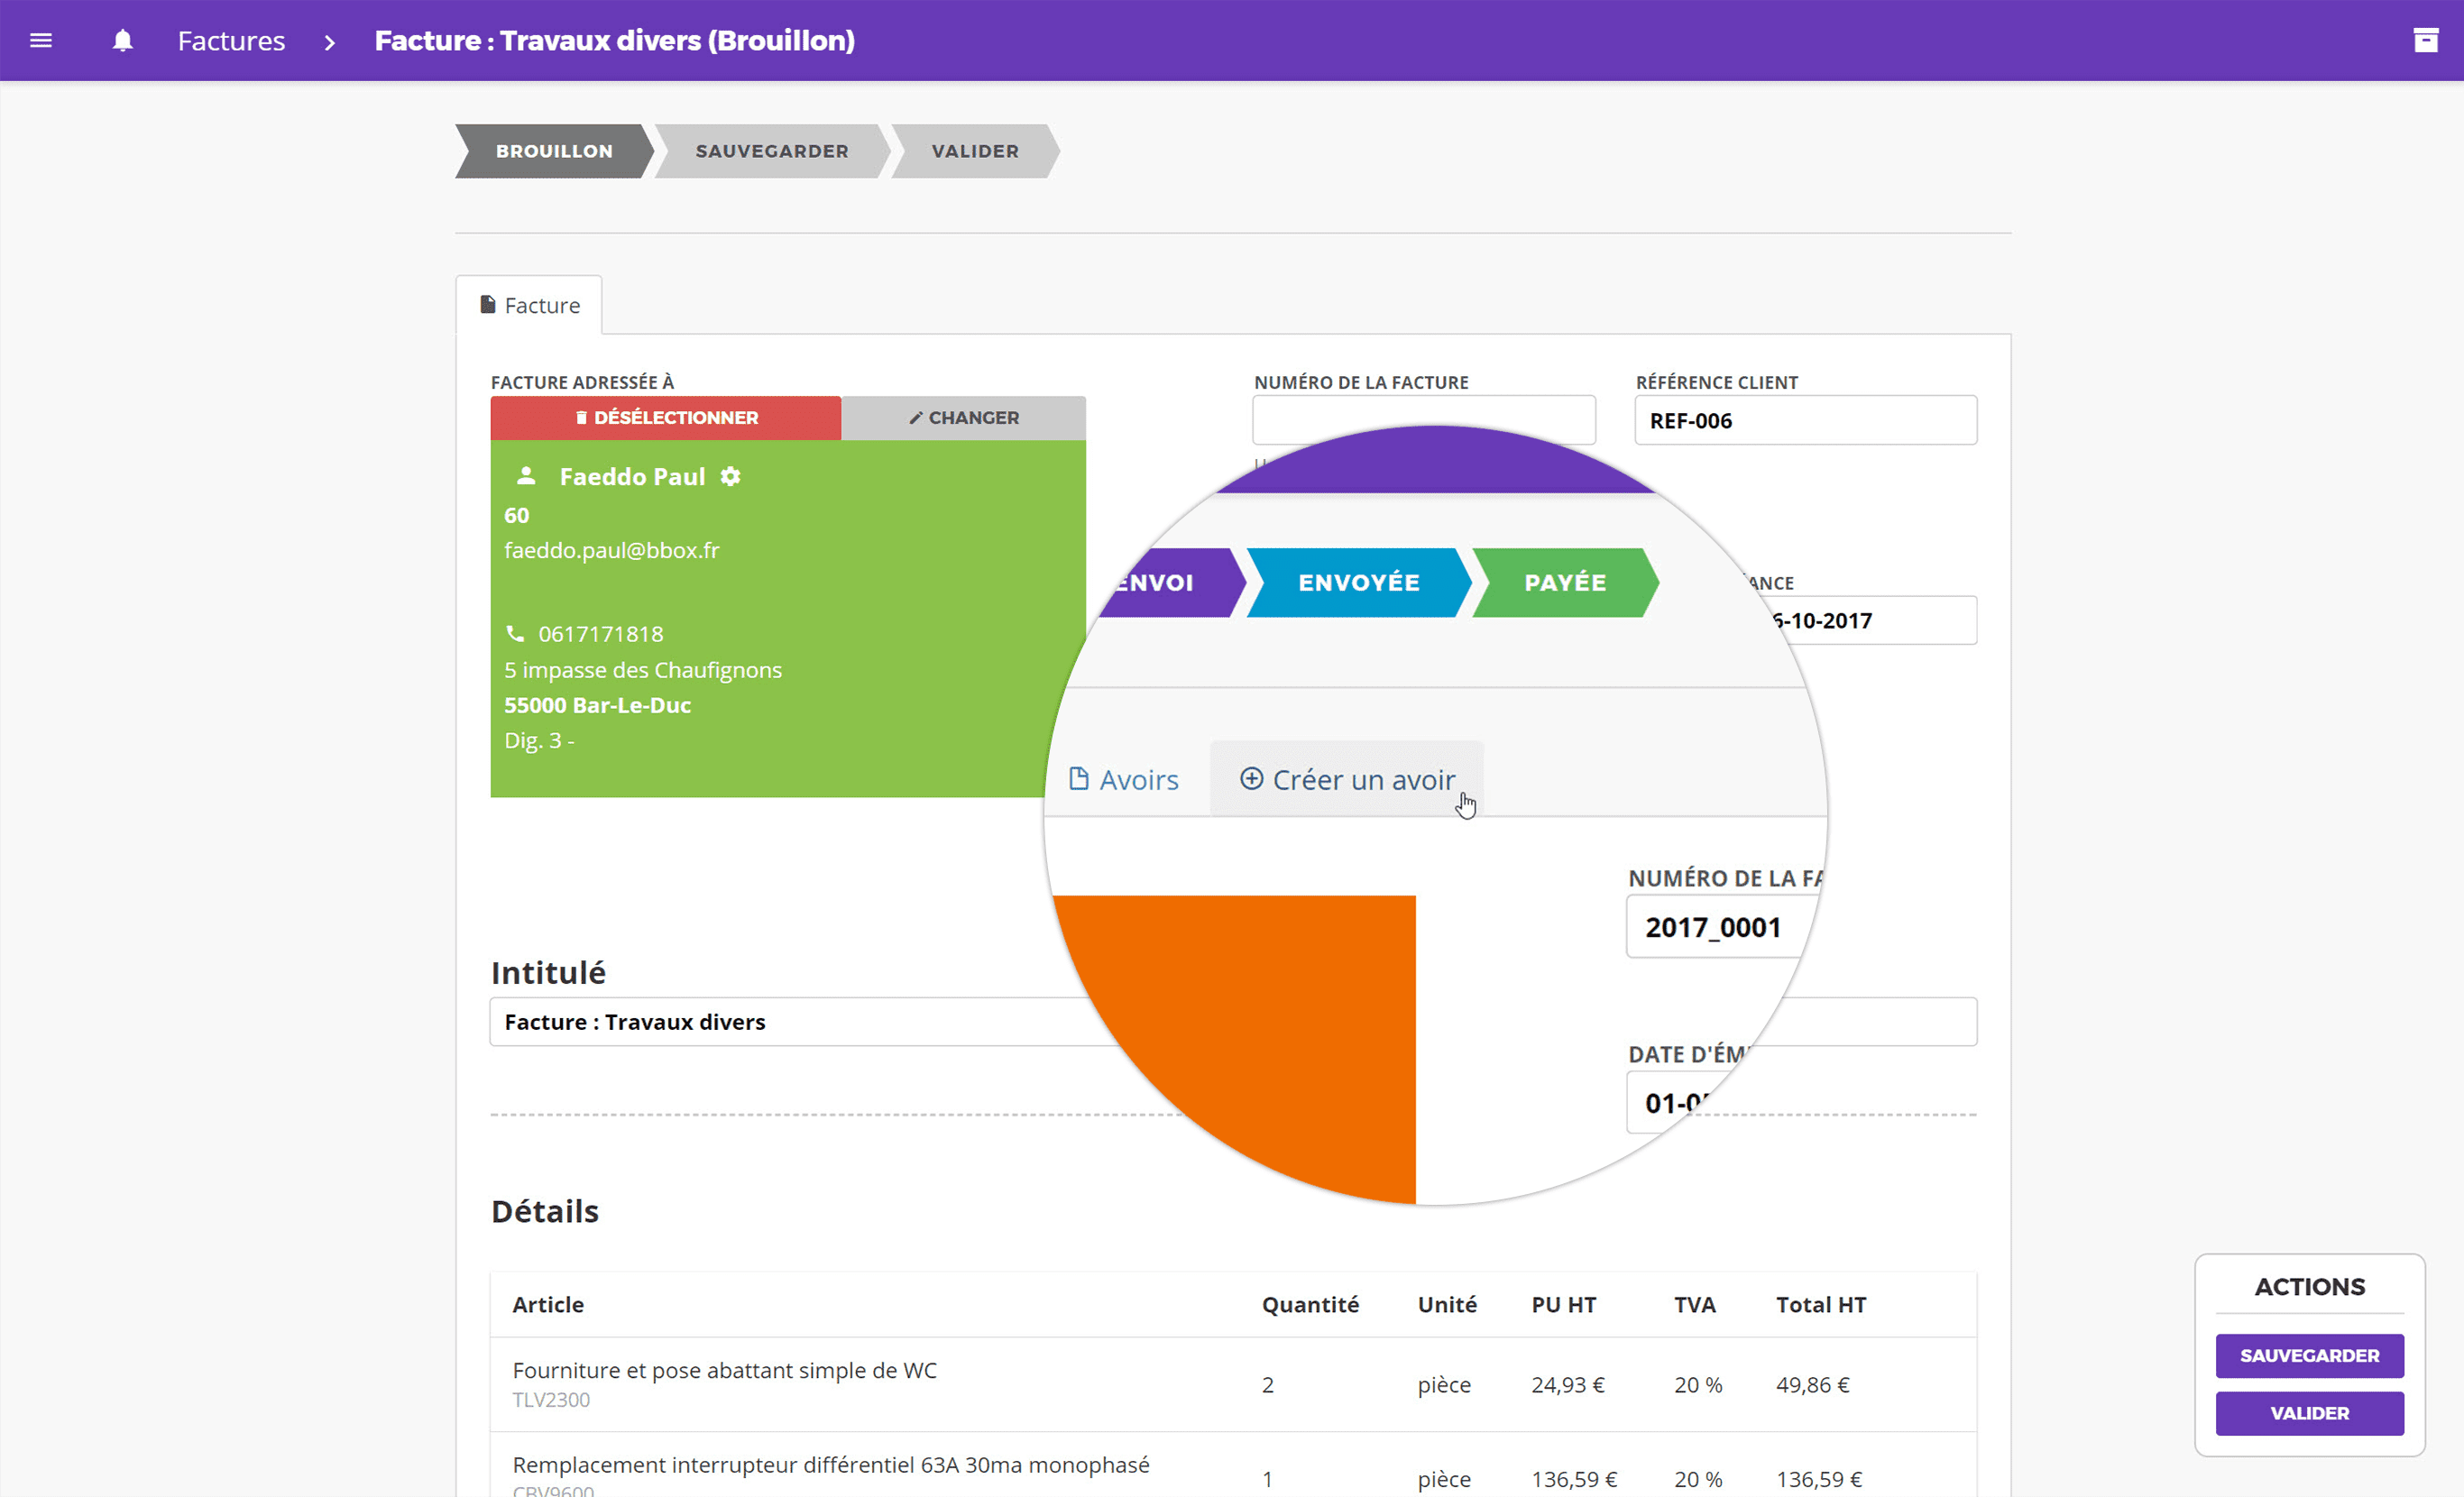
Task: Click the VALIDER status step
Action: (x=975, y=151)
